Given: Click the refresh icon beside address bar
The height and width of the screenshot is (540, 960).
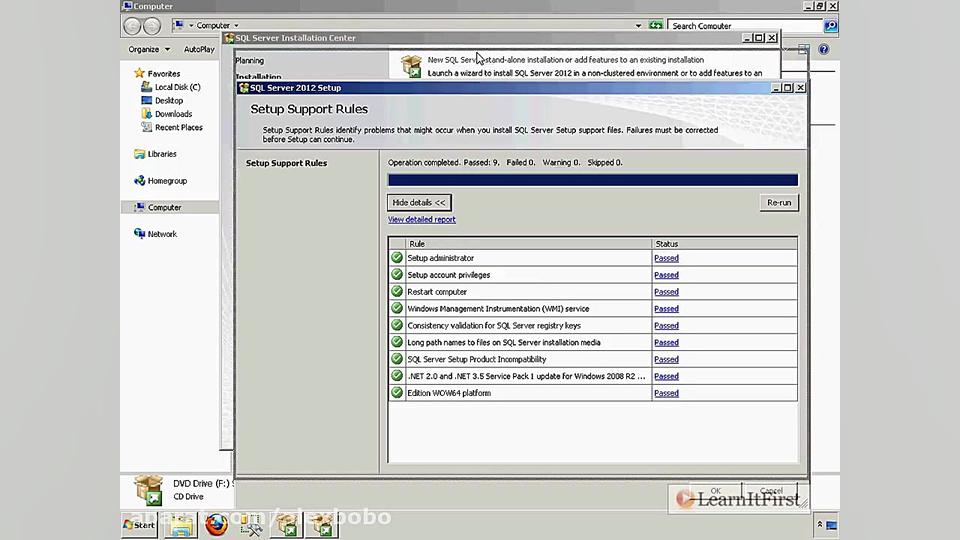Looking at the screenshot, I should tap(656, 25).
